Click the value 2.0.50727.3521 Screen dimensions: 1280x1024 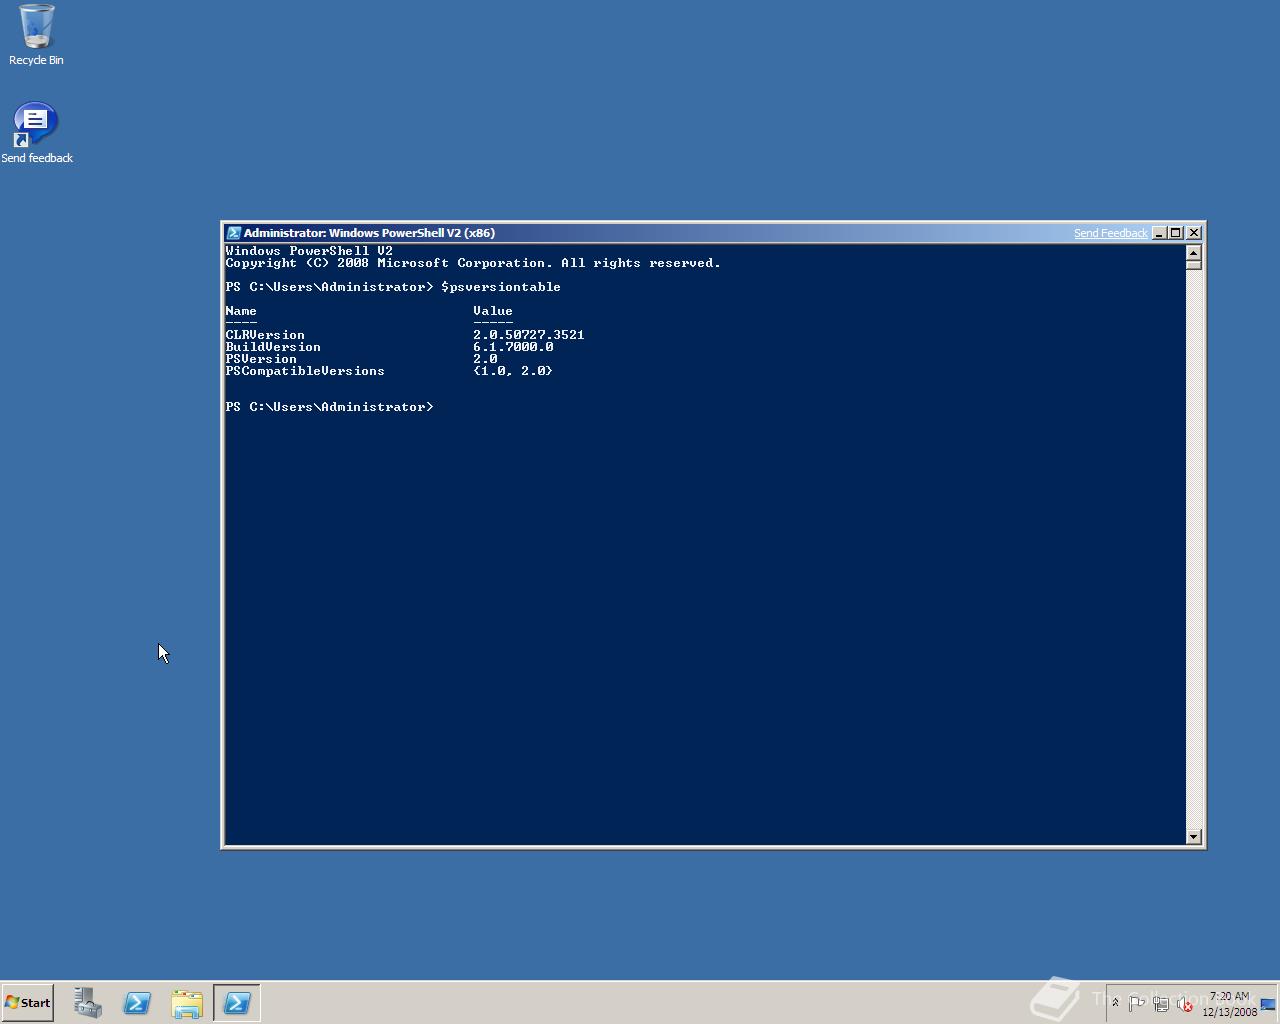coord(529,335)
